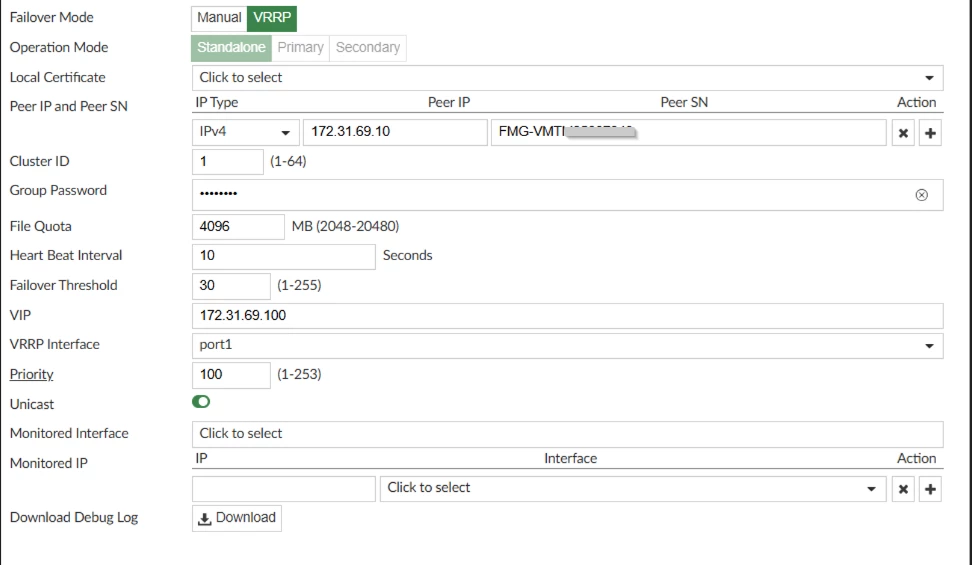This screenshot has height=565, width=972.
Task: Add a new Monitored IP row
Action: click(x=930, y=489)
